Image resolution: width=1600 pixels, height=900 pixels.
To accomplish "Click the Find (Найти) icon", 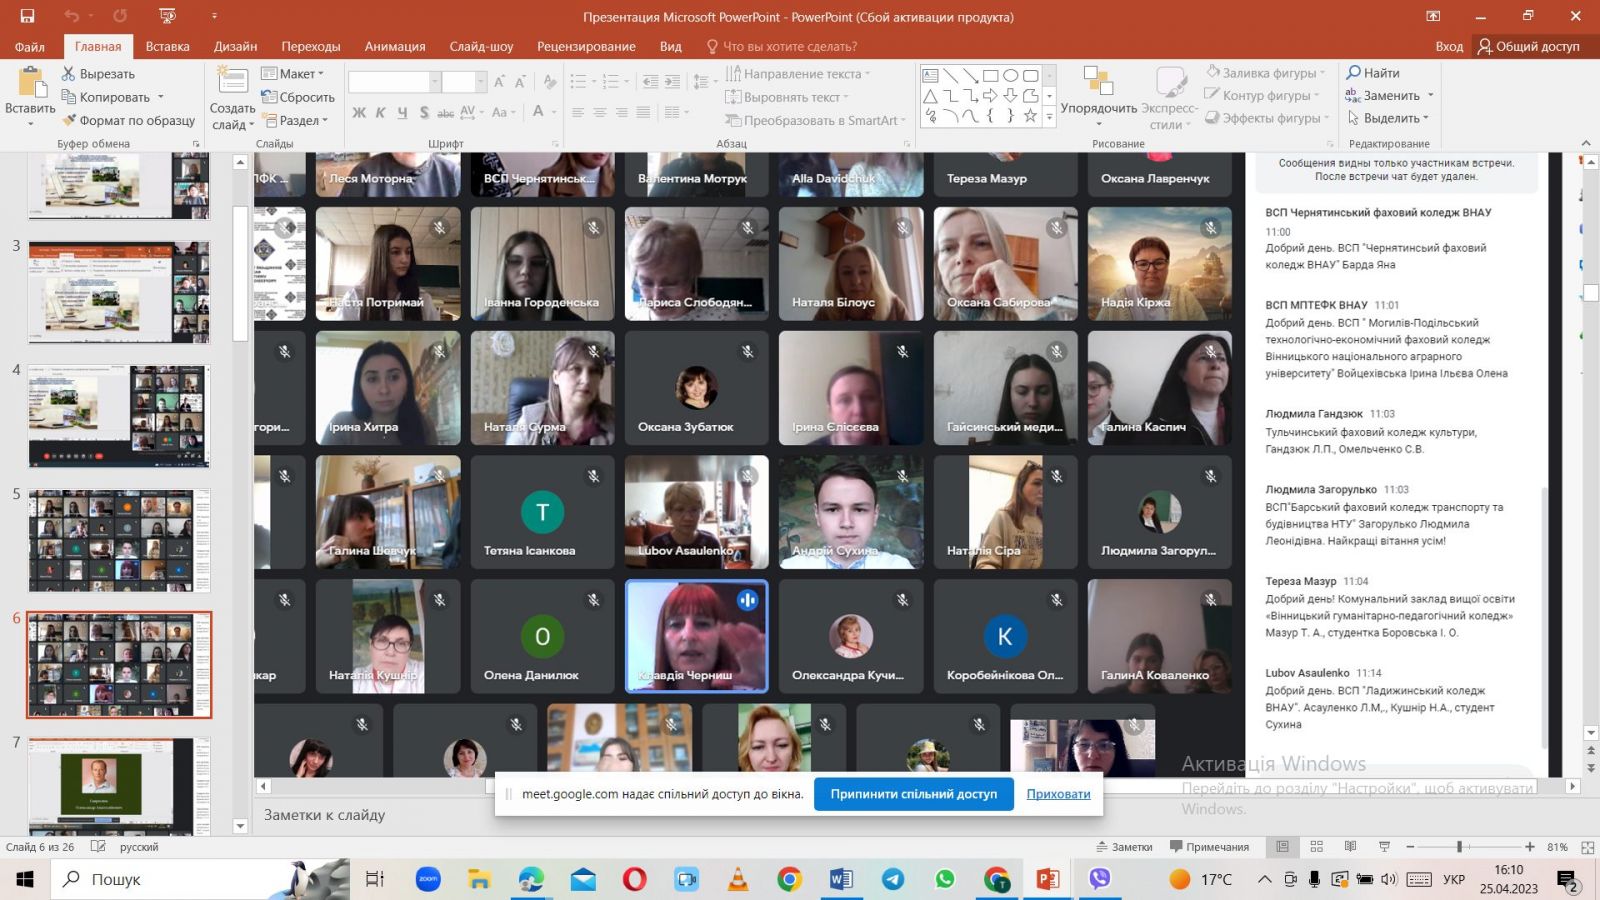I will click(x=1354, y=73).
